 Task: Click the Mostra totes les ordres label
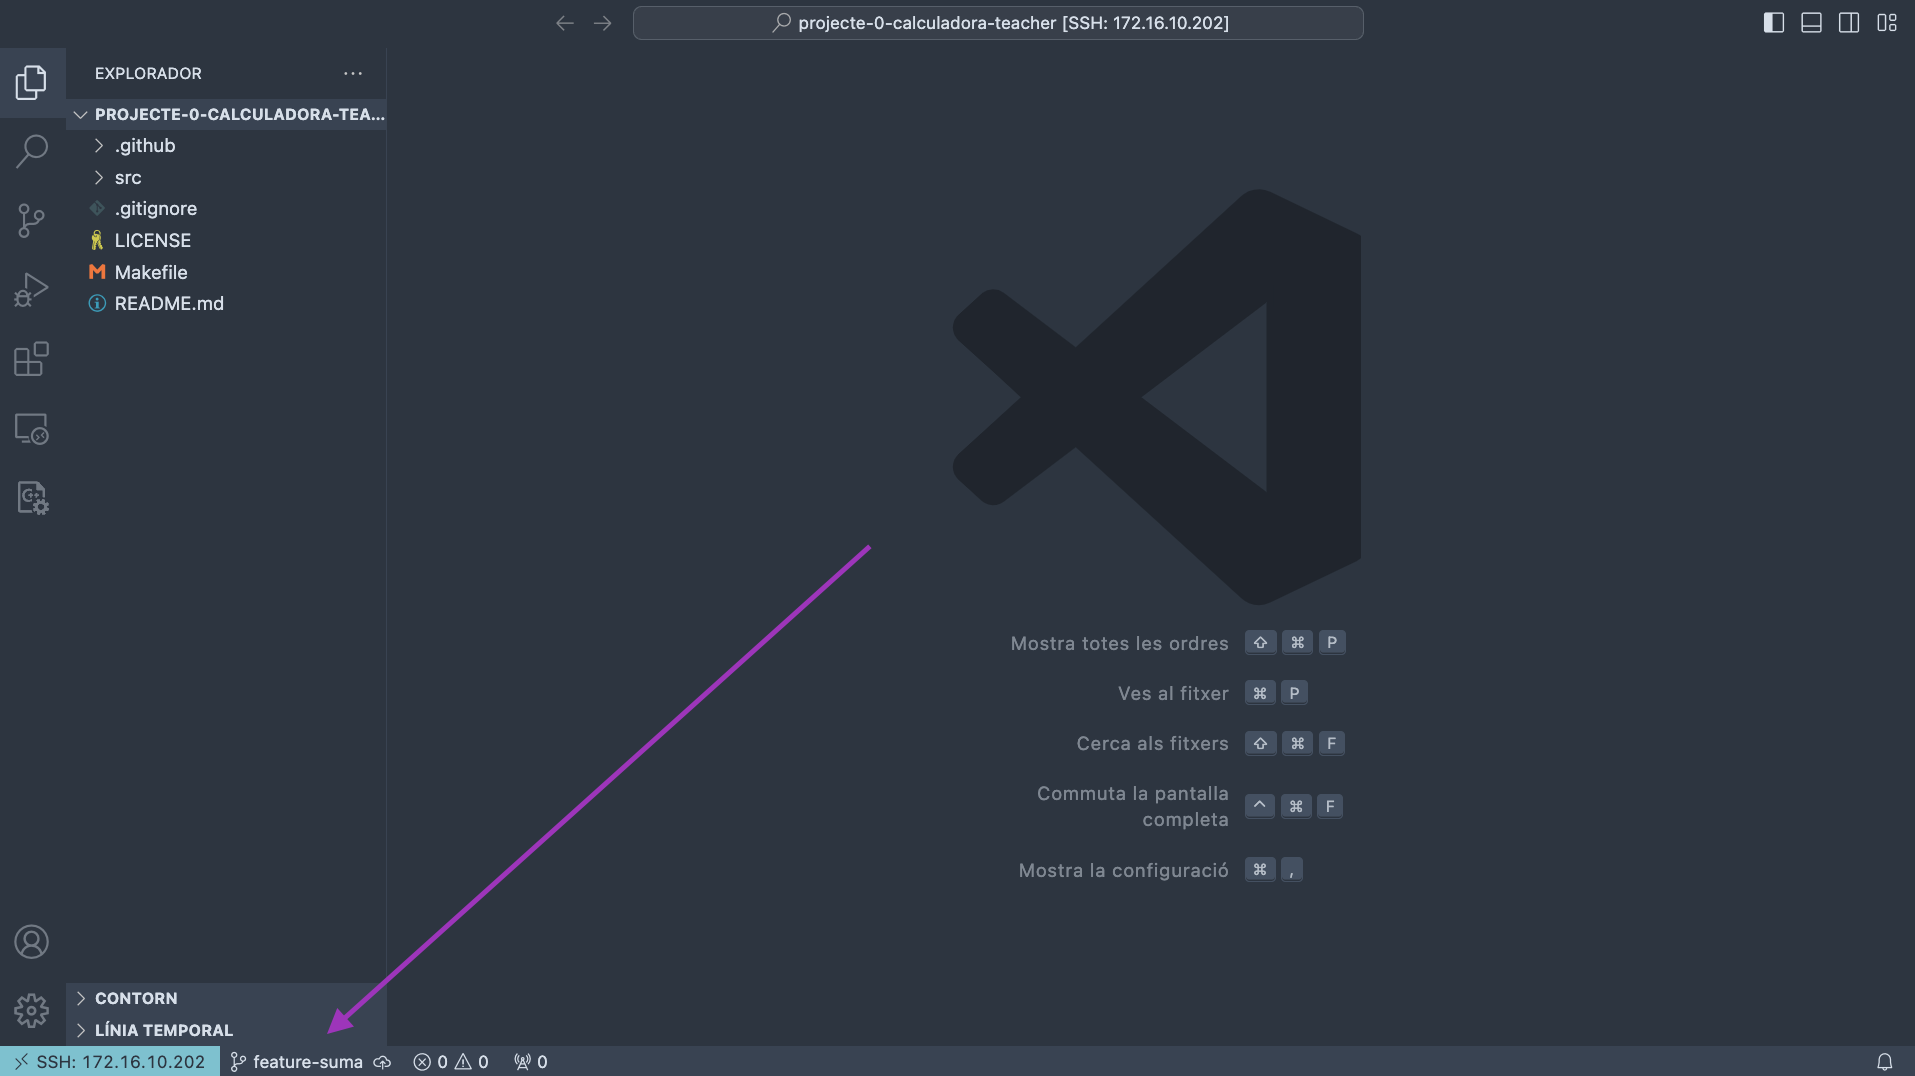tap(1119, 643)
